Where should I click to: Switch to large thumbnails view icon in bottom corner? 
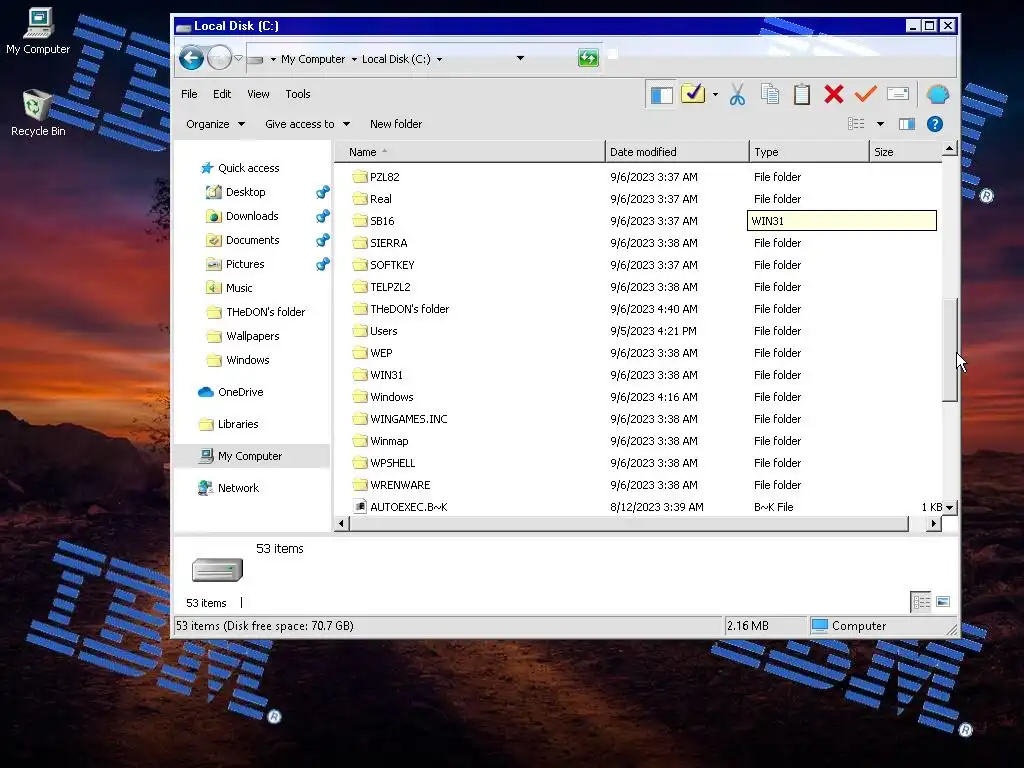tap(943, 601)
